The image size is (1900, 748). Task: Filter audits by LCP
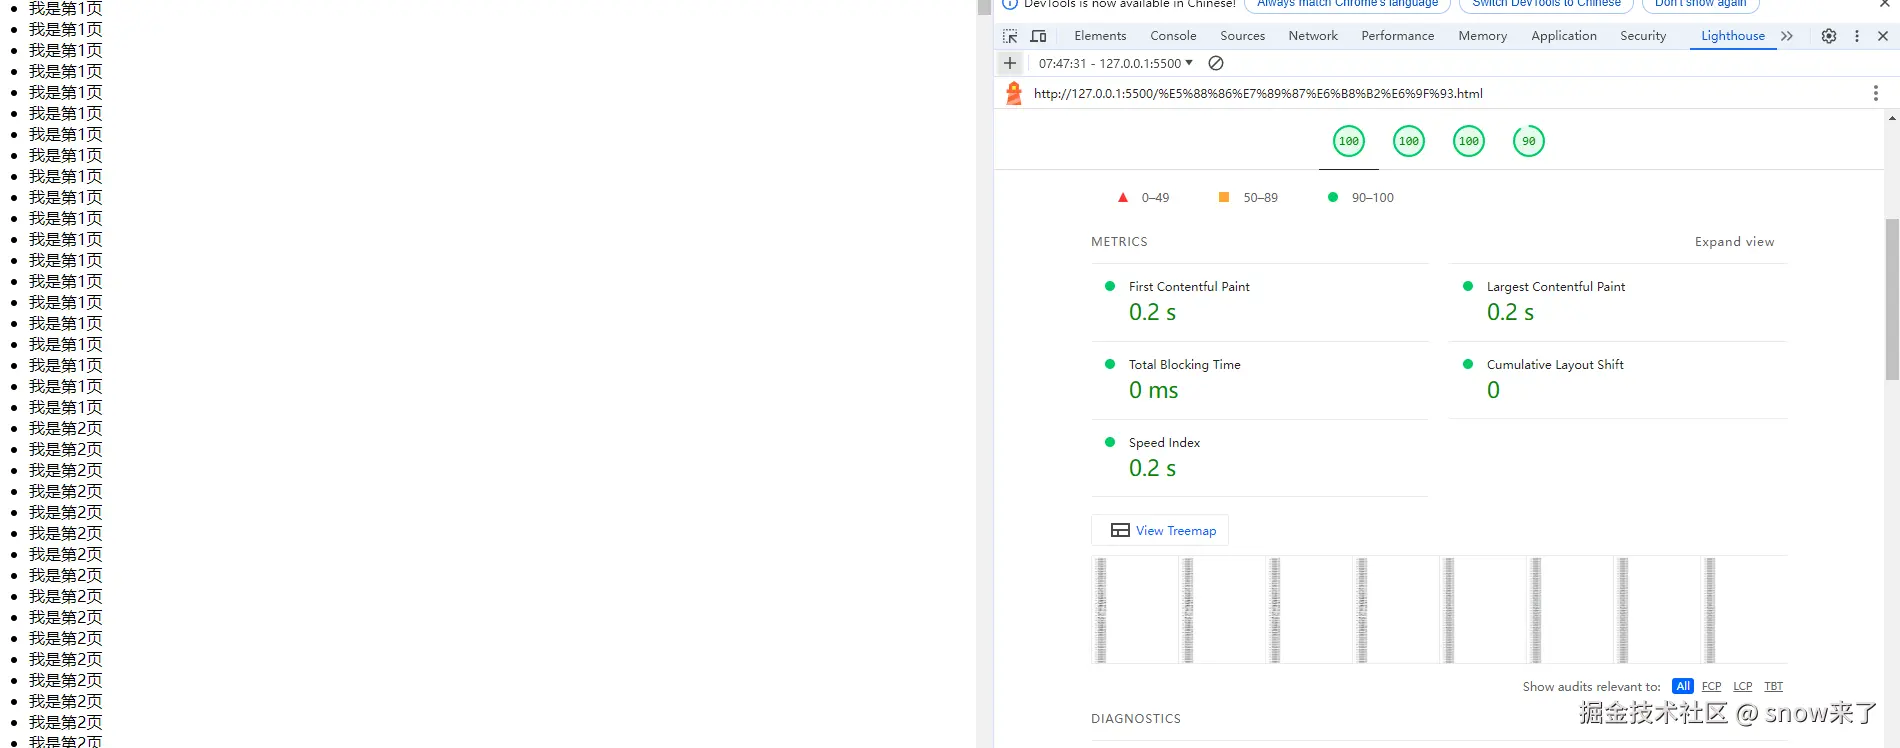(1743, 686)
